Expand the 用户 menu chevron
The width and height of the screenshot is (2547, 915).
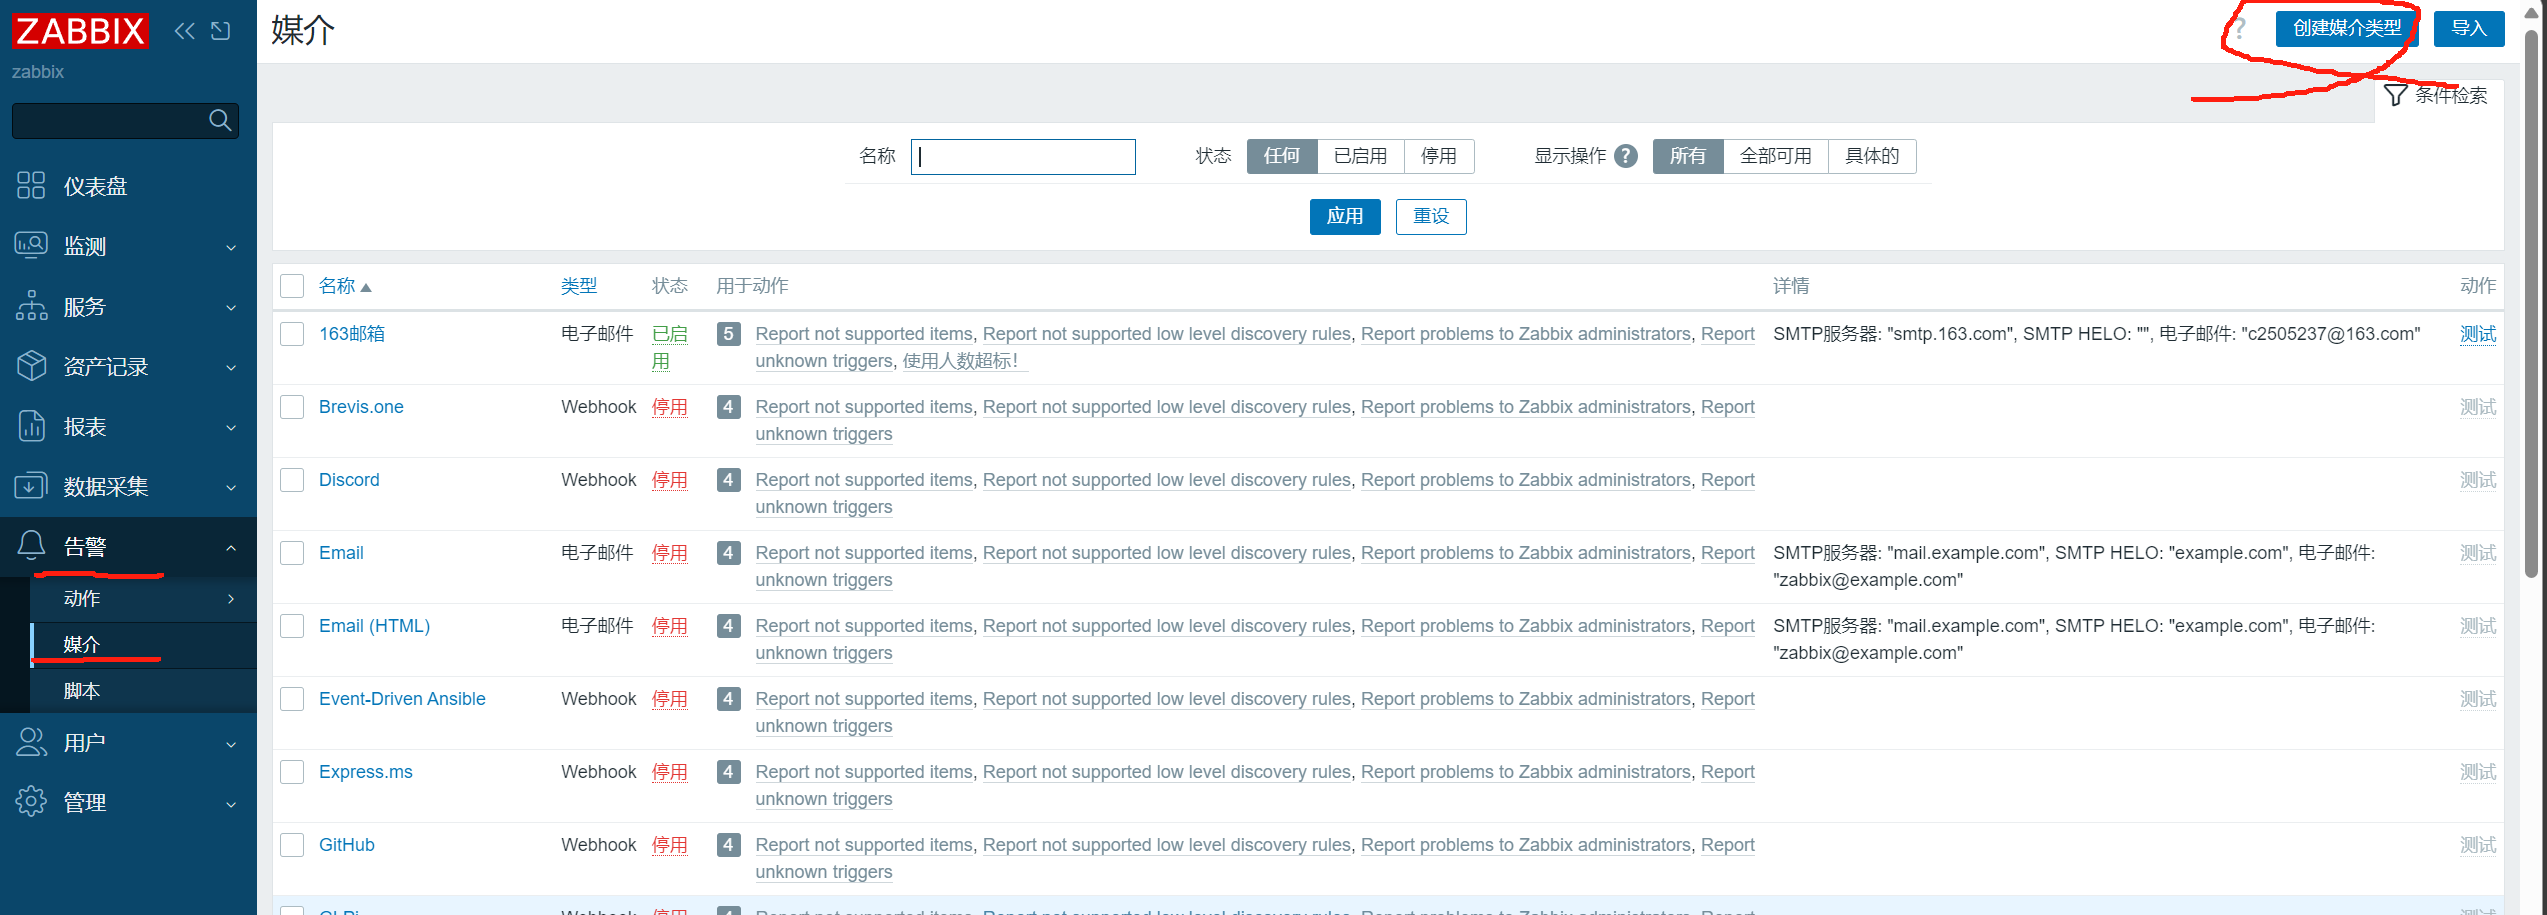[x=231, y=744]
